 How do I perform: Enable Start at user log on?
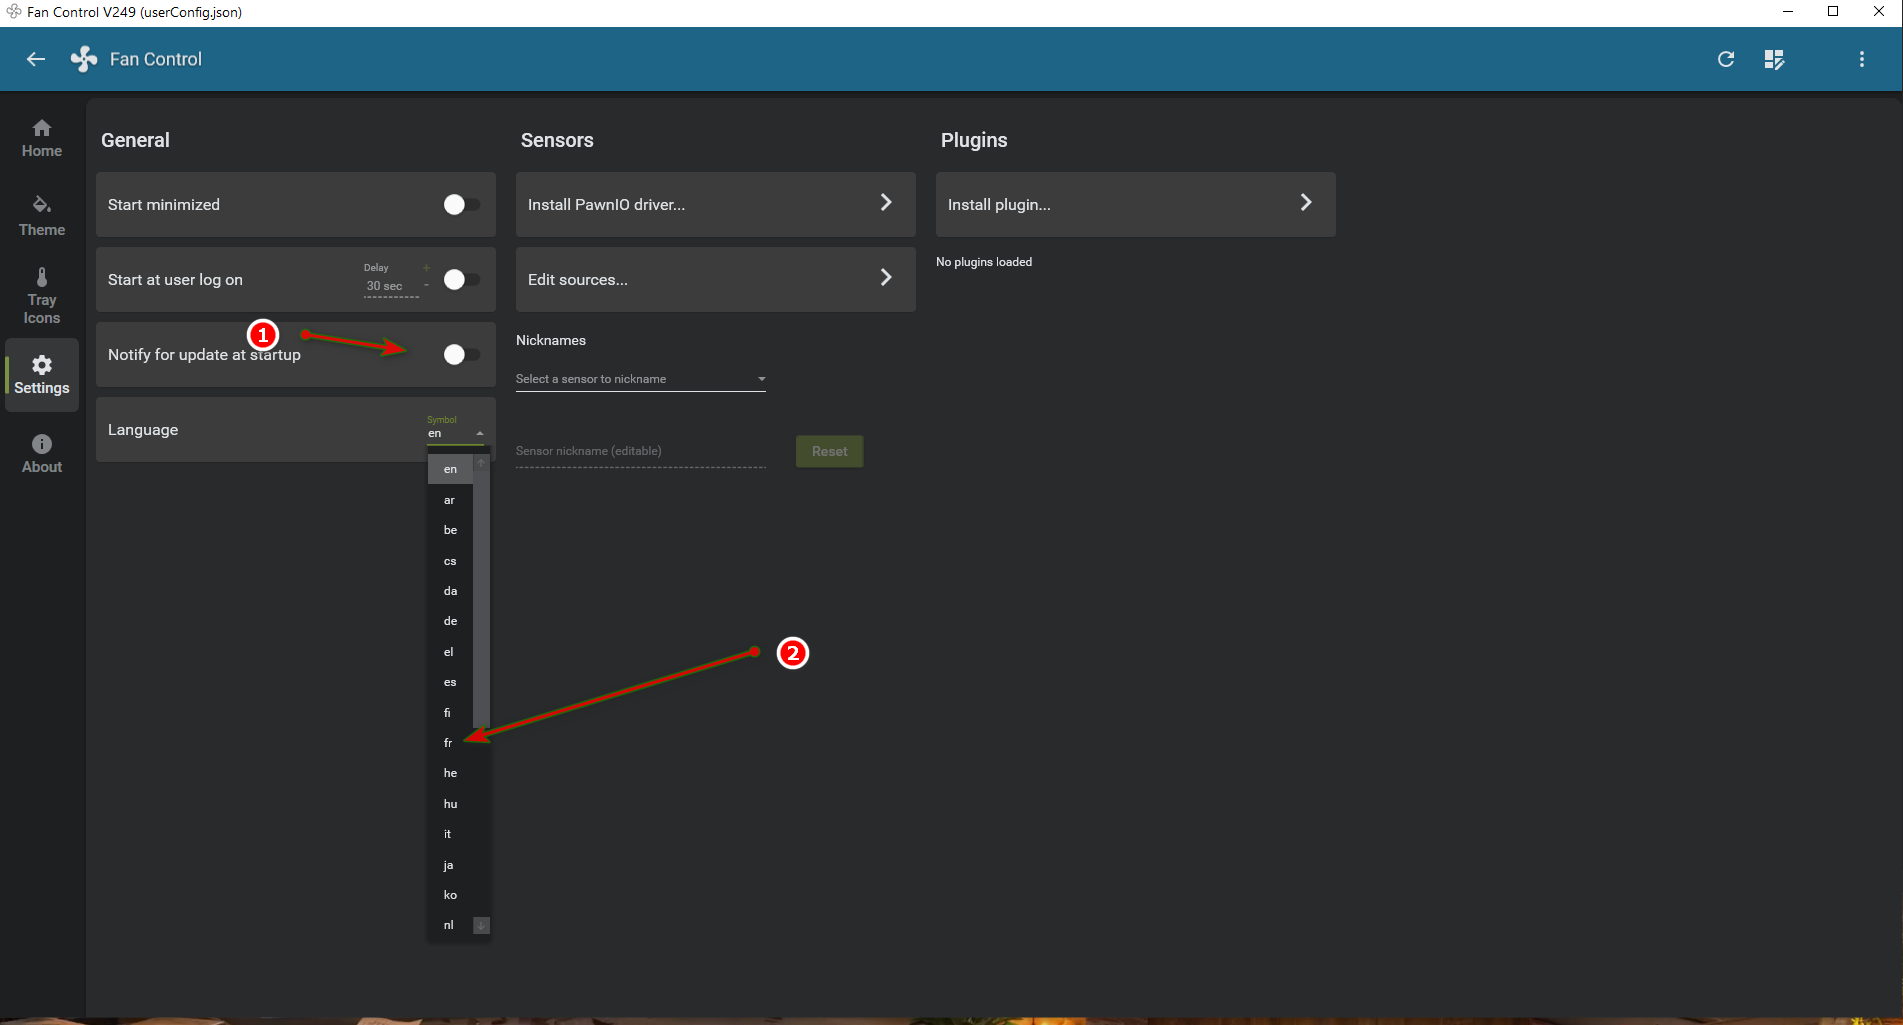460,280
